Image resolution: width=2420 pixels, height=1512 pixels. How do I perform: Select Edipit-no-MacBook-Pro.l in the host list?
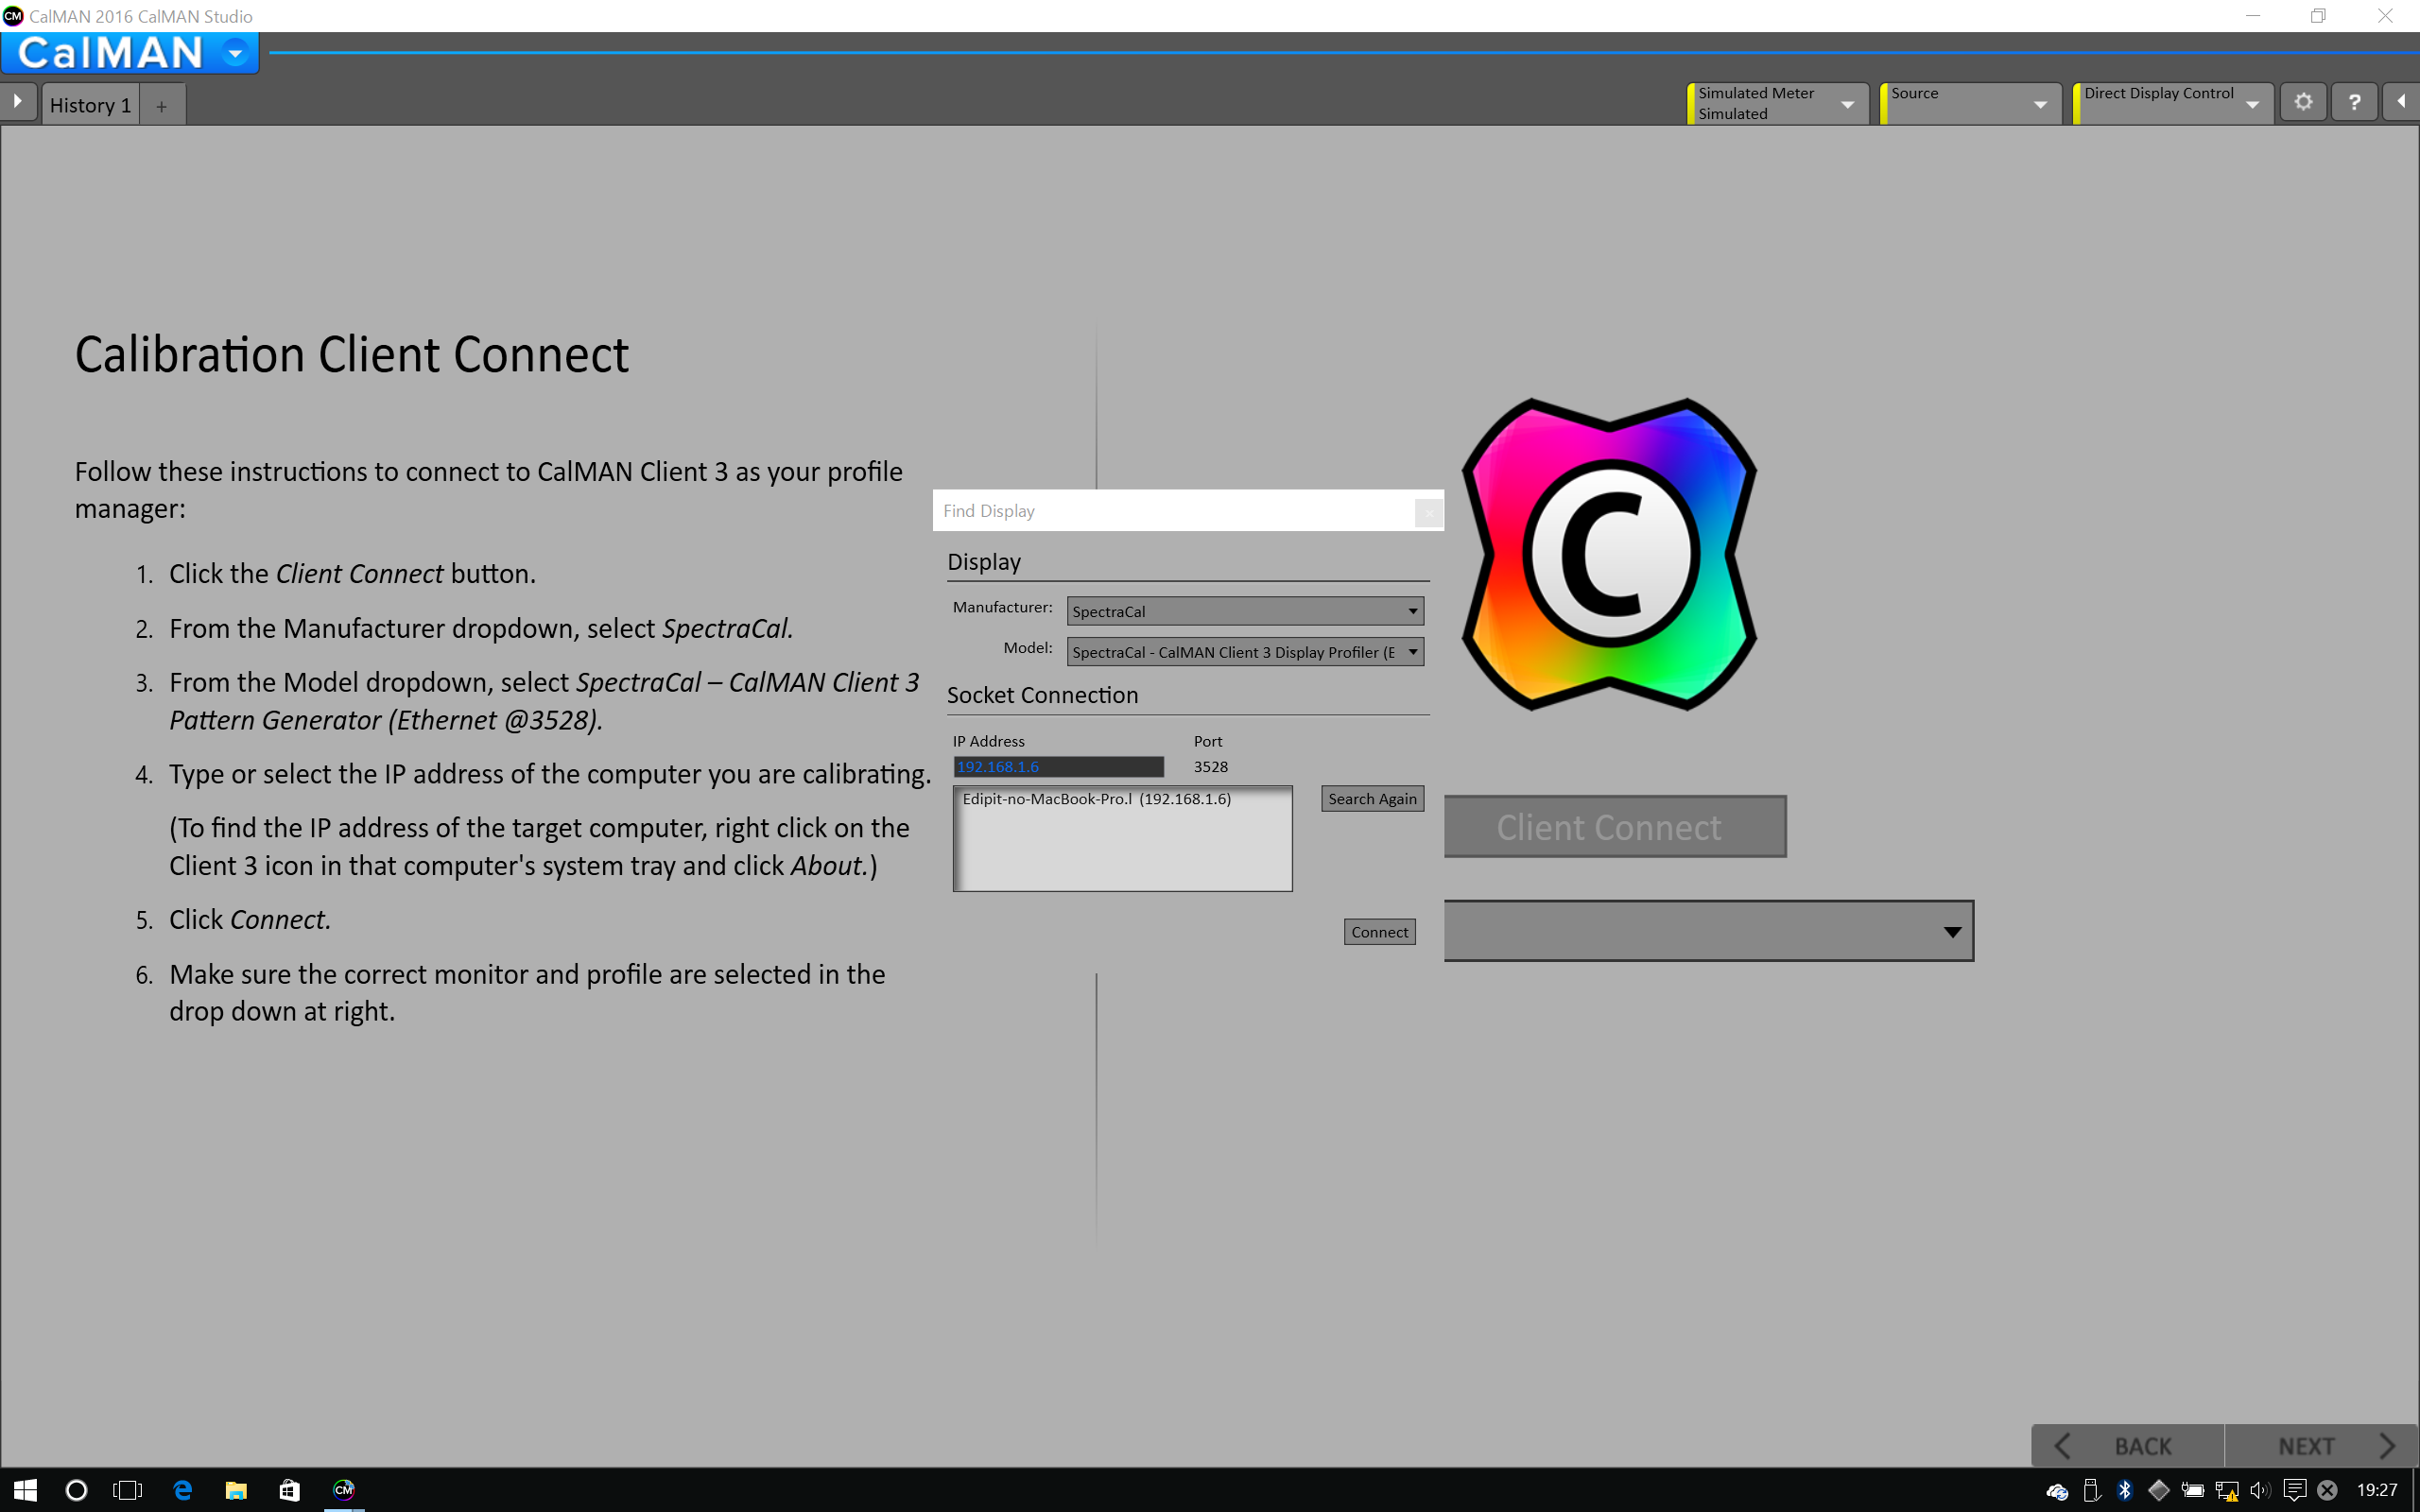[x=1097, y=799]
